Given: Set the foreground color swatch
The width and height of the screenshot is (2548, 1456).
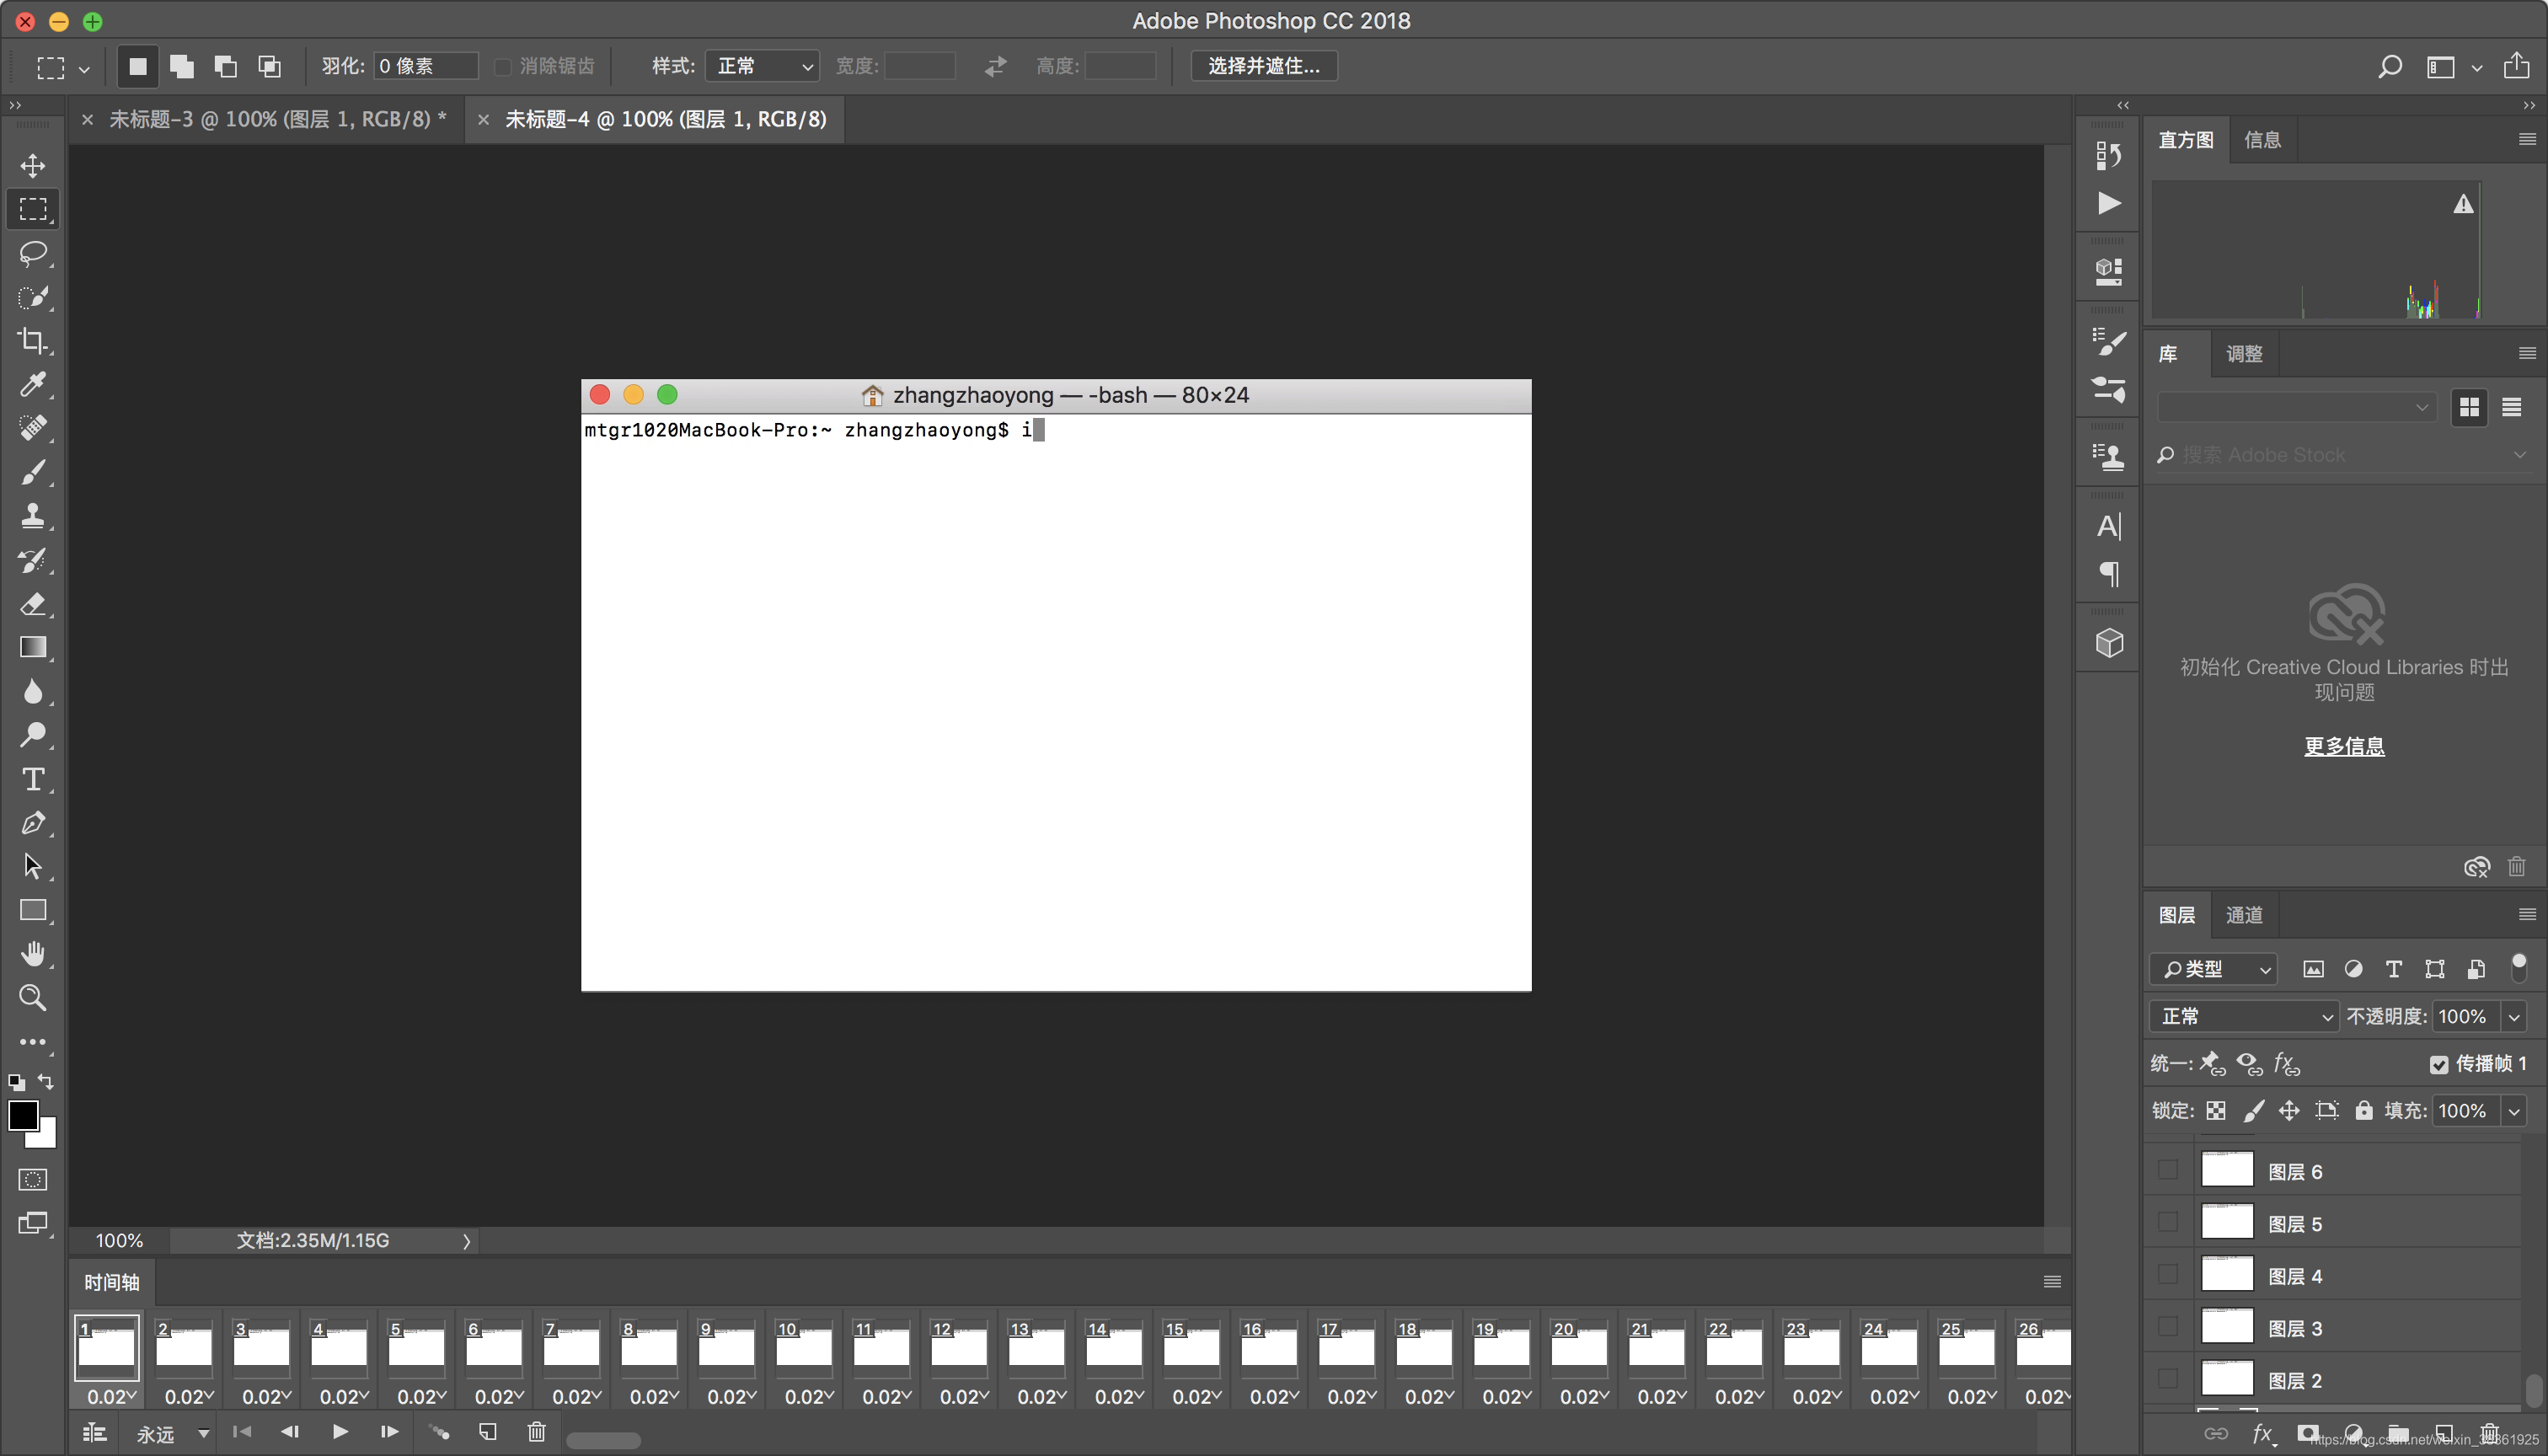Looking at the screenshot, I should 23,1115.
